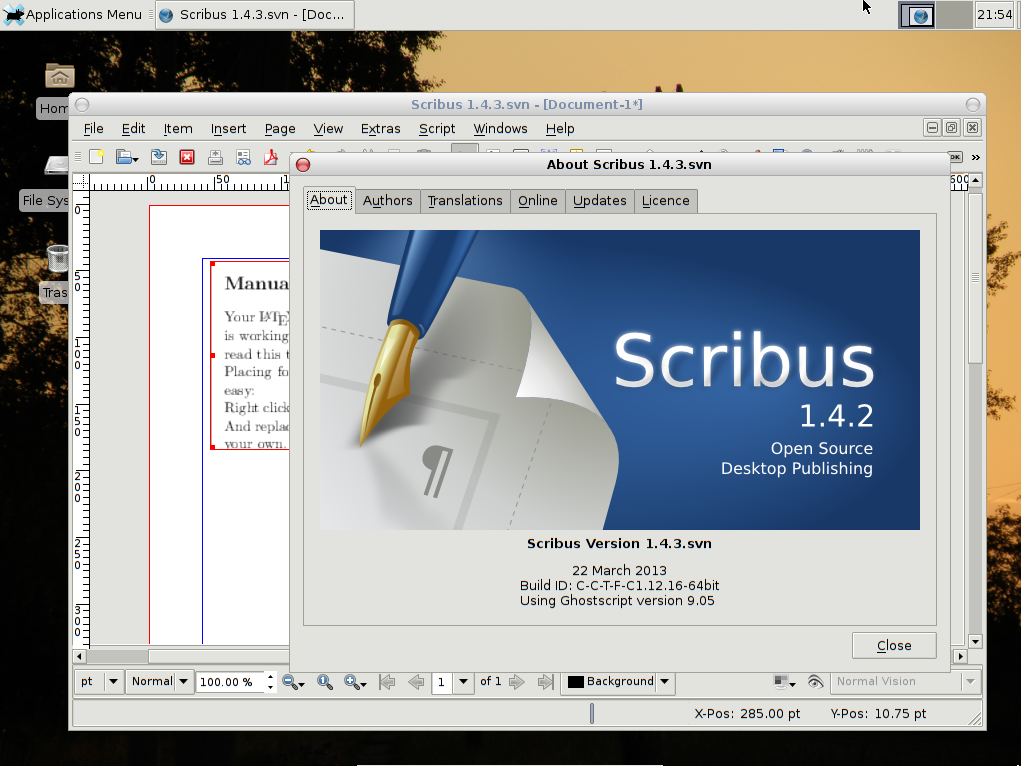Click the vertical scrollbar down arrow

[975, 642]
